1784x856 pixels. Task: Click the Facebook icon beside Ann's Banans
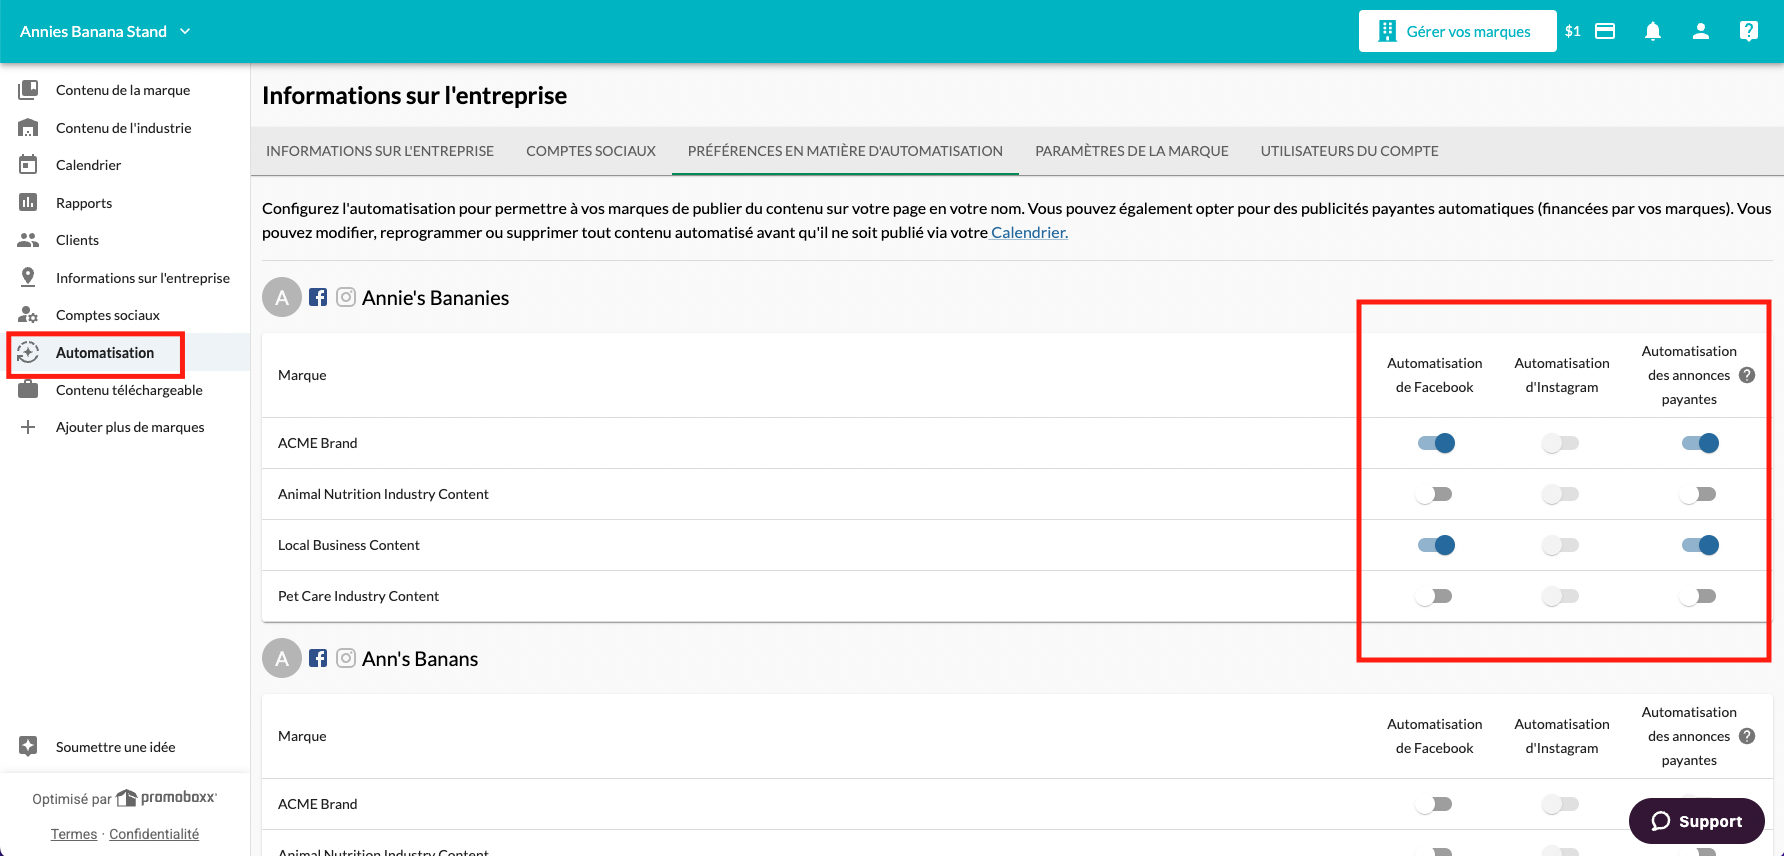point(318,658)
